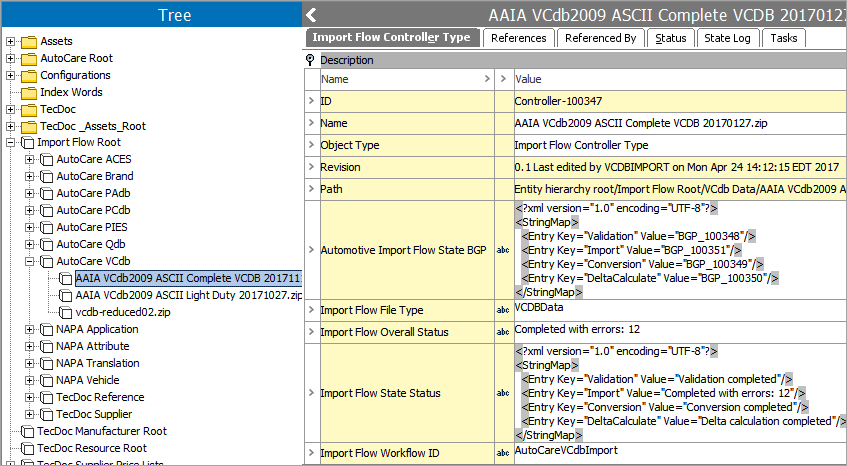Image resolution: width=847 pixels, height=466 pixels.
Task: Expand the Revision row arrow
Action: [312, 166]
